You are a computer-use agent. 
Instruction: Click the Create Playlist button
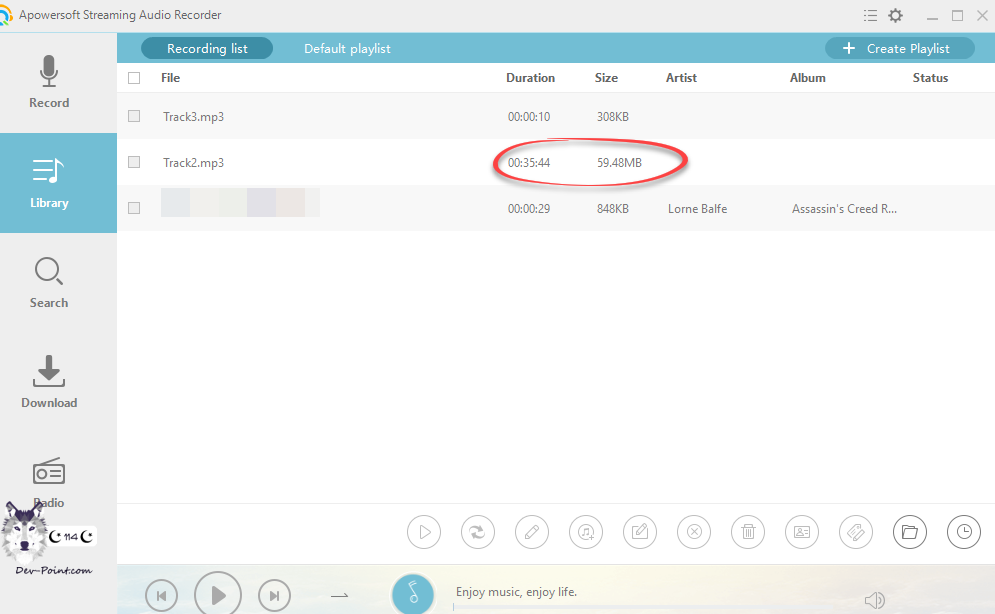pyautogui.click(x=900, y=48)
